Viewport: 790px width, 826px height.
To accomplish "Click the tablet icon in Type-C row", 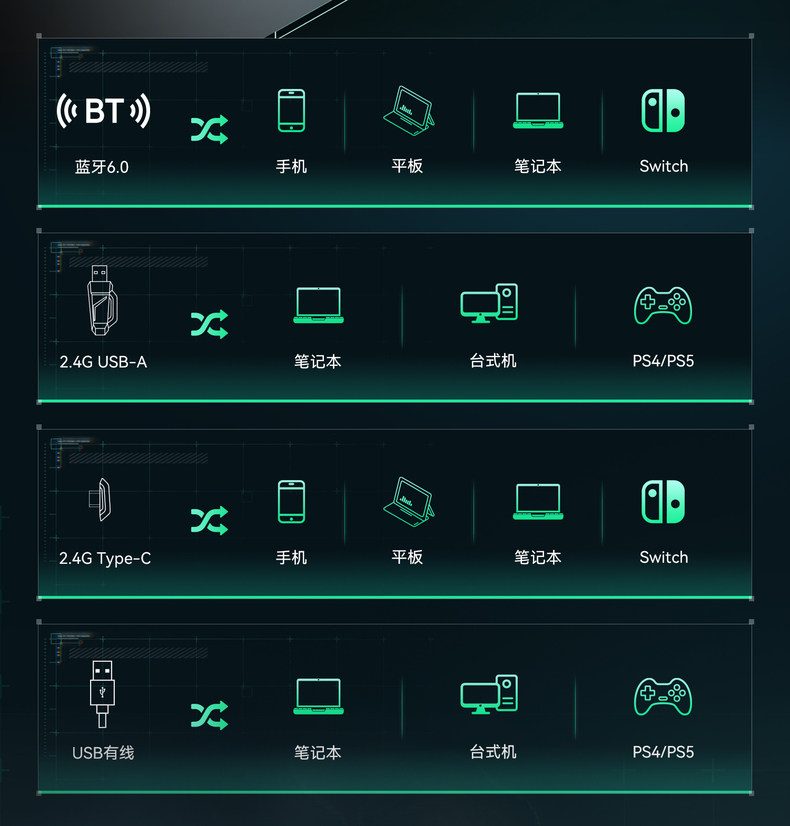I will tap(409, 502).
